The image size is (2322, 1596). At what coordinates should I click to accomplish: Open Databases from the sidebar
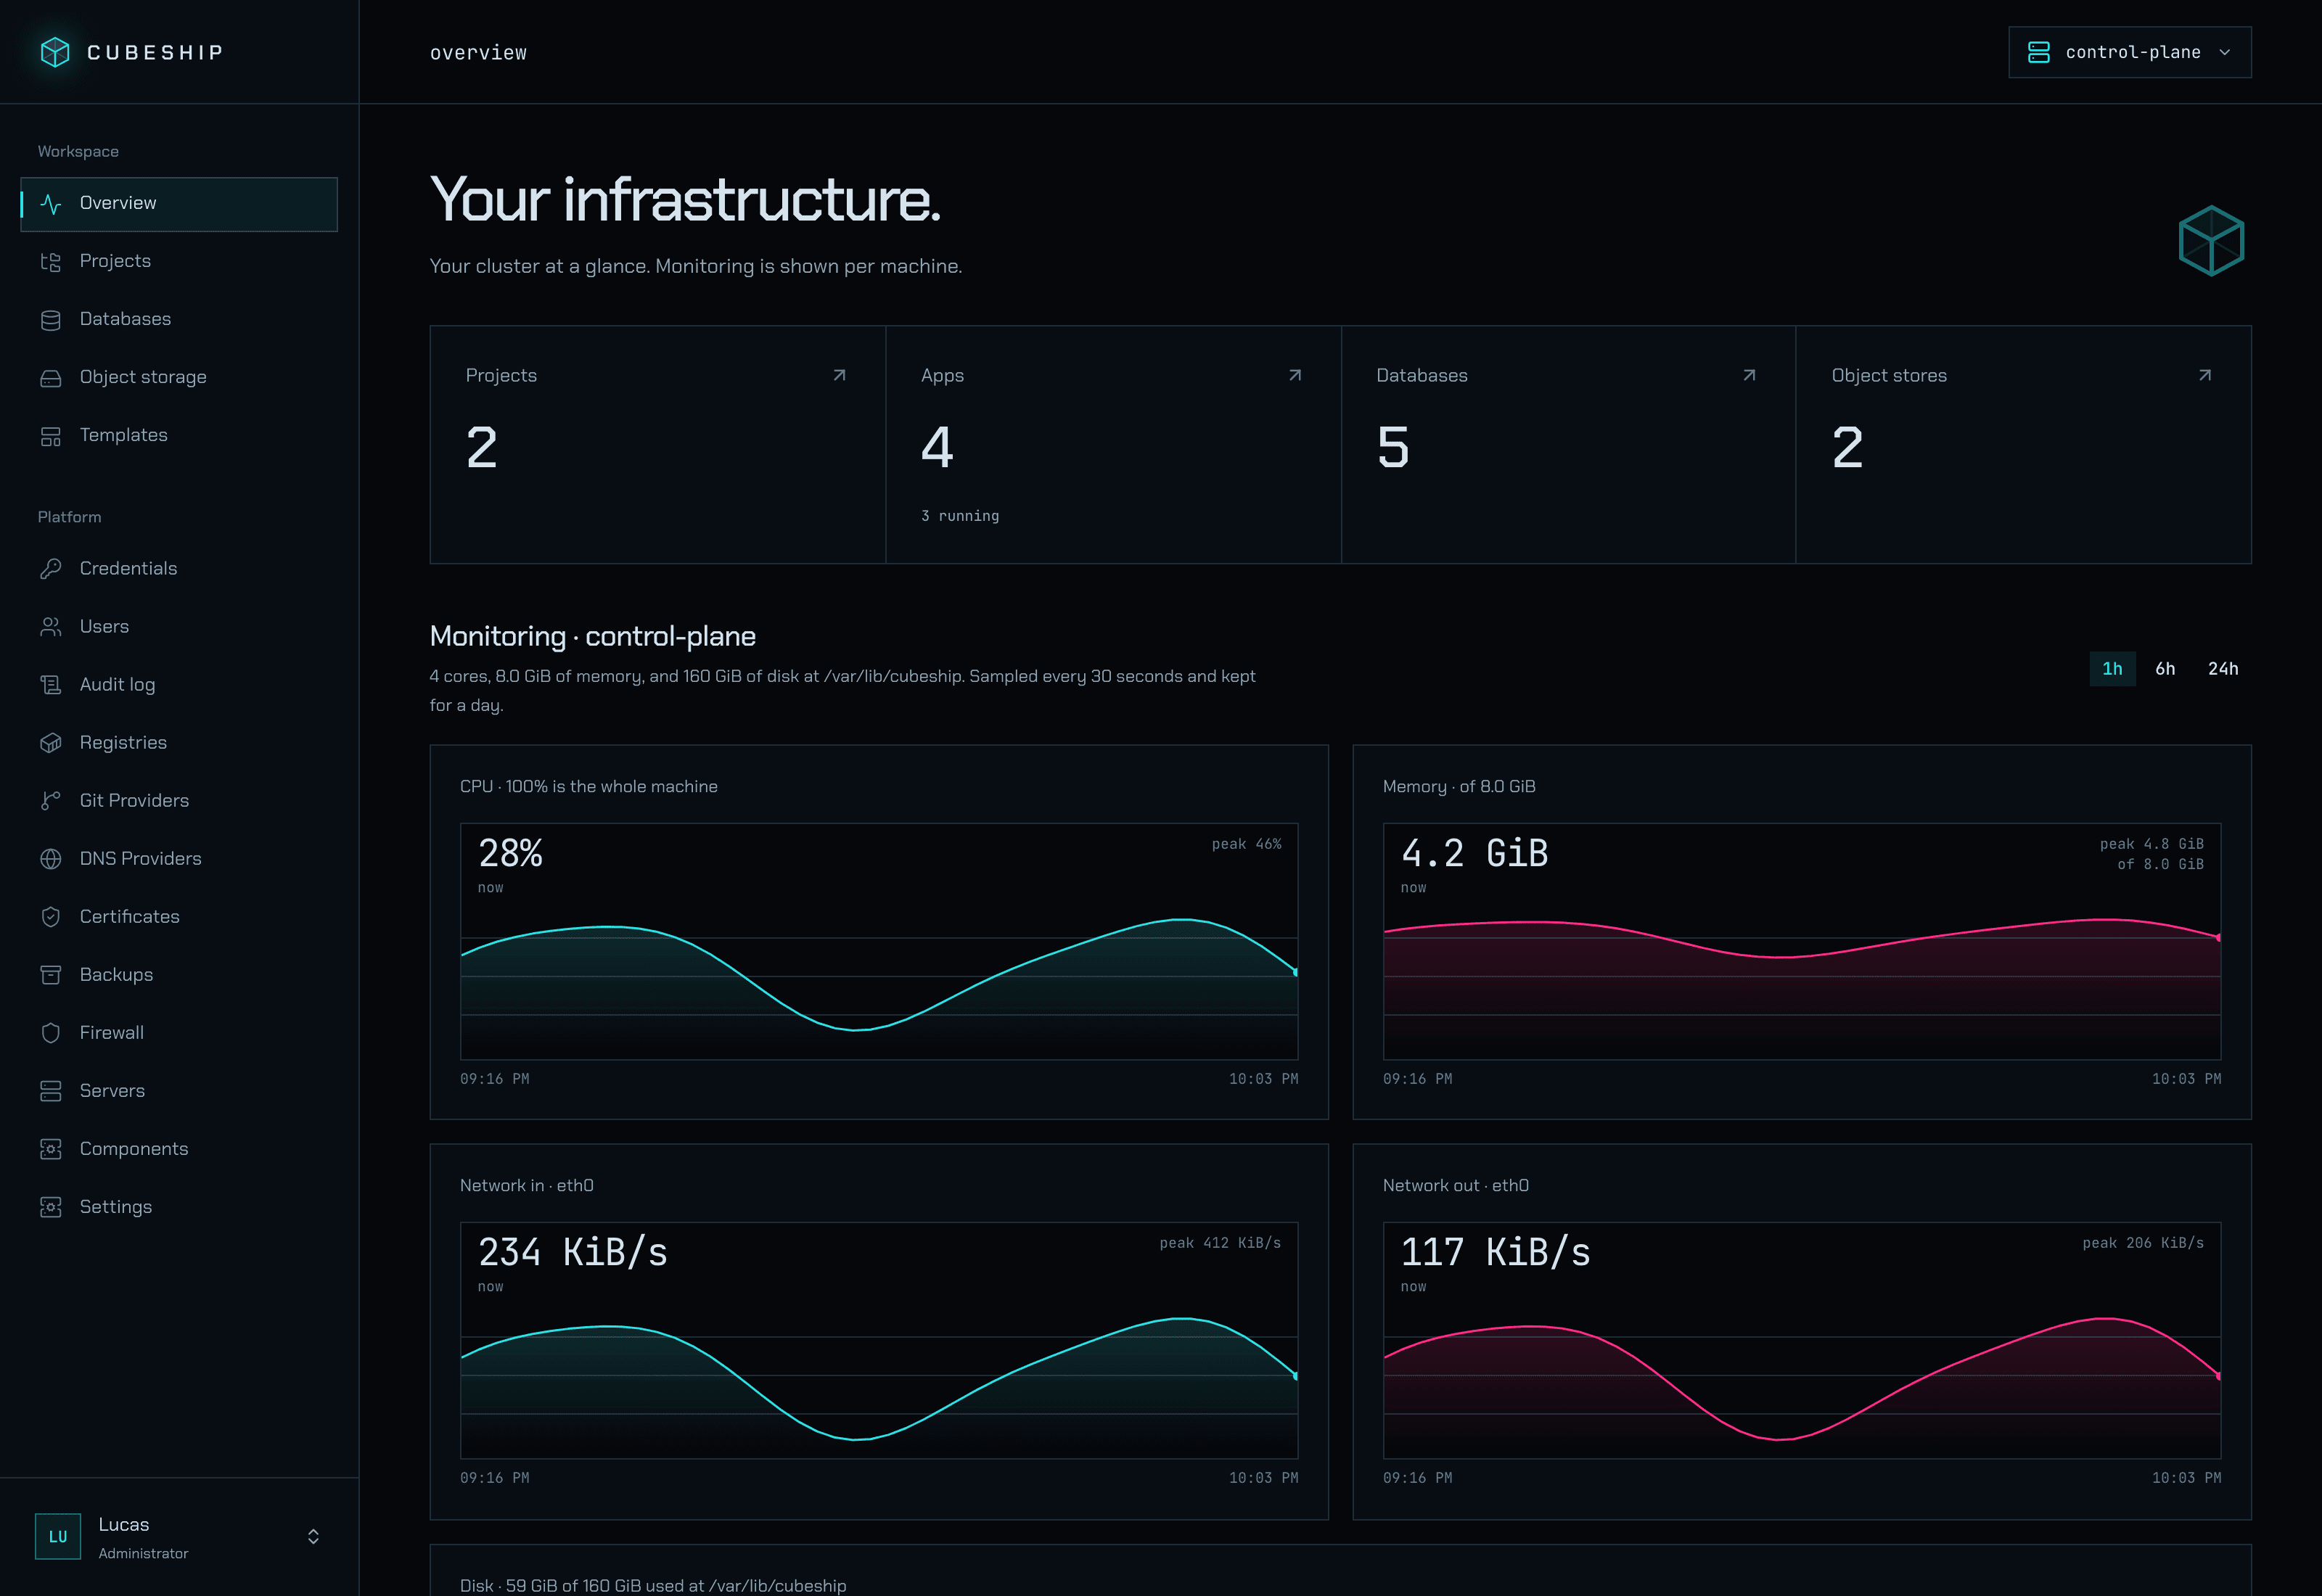tap(179, 320)
